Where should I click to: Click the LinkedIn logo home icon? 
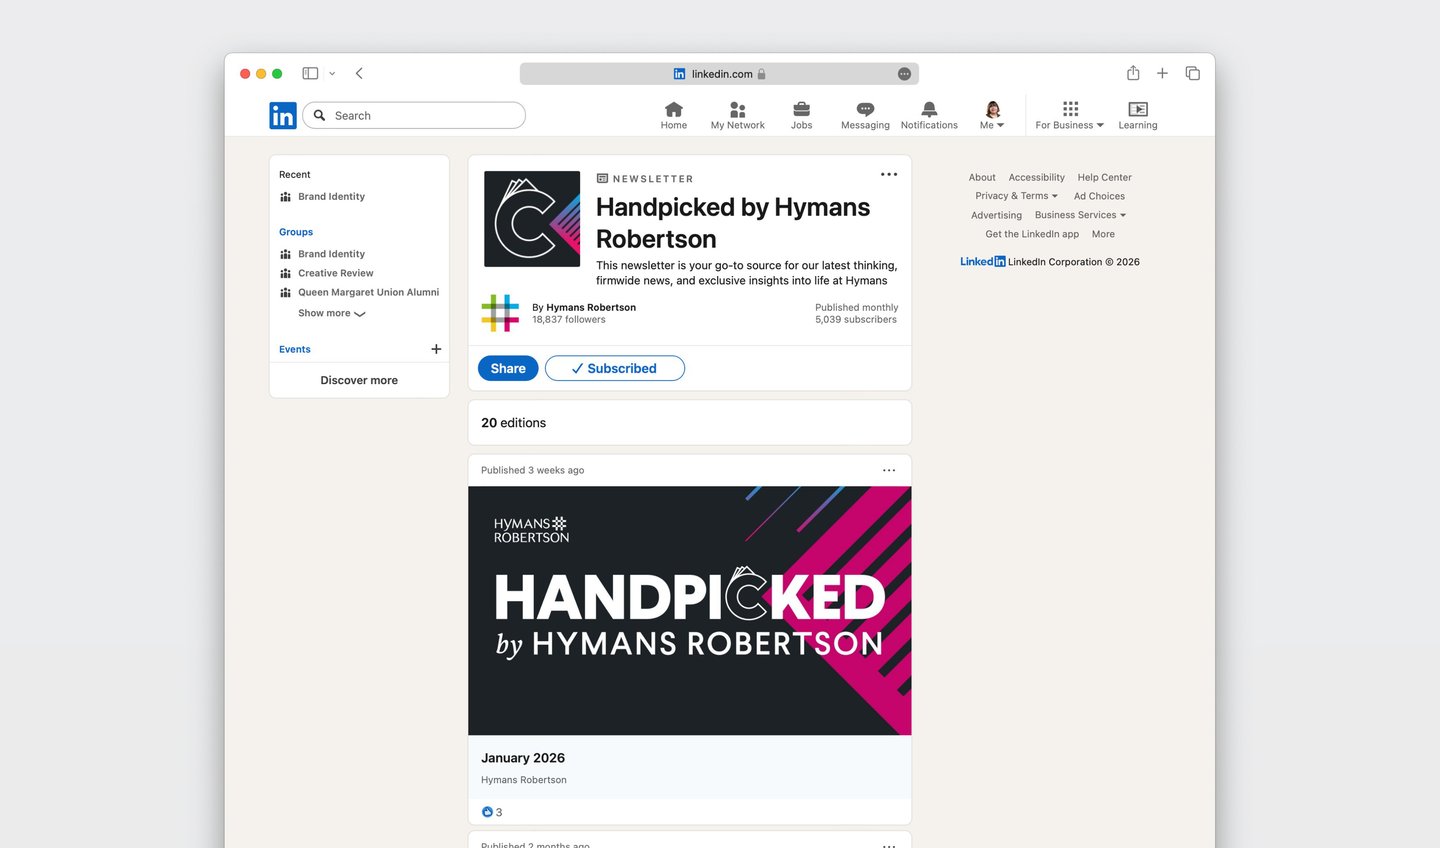[283, 116]
